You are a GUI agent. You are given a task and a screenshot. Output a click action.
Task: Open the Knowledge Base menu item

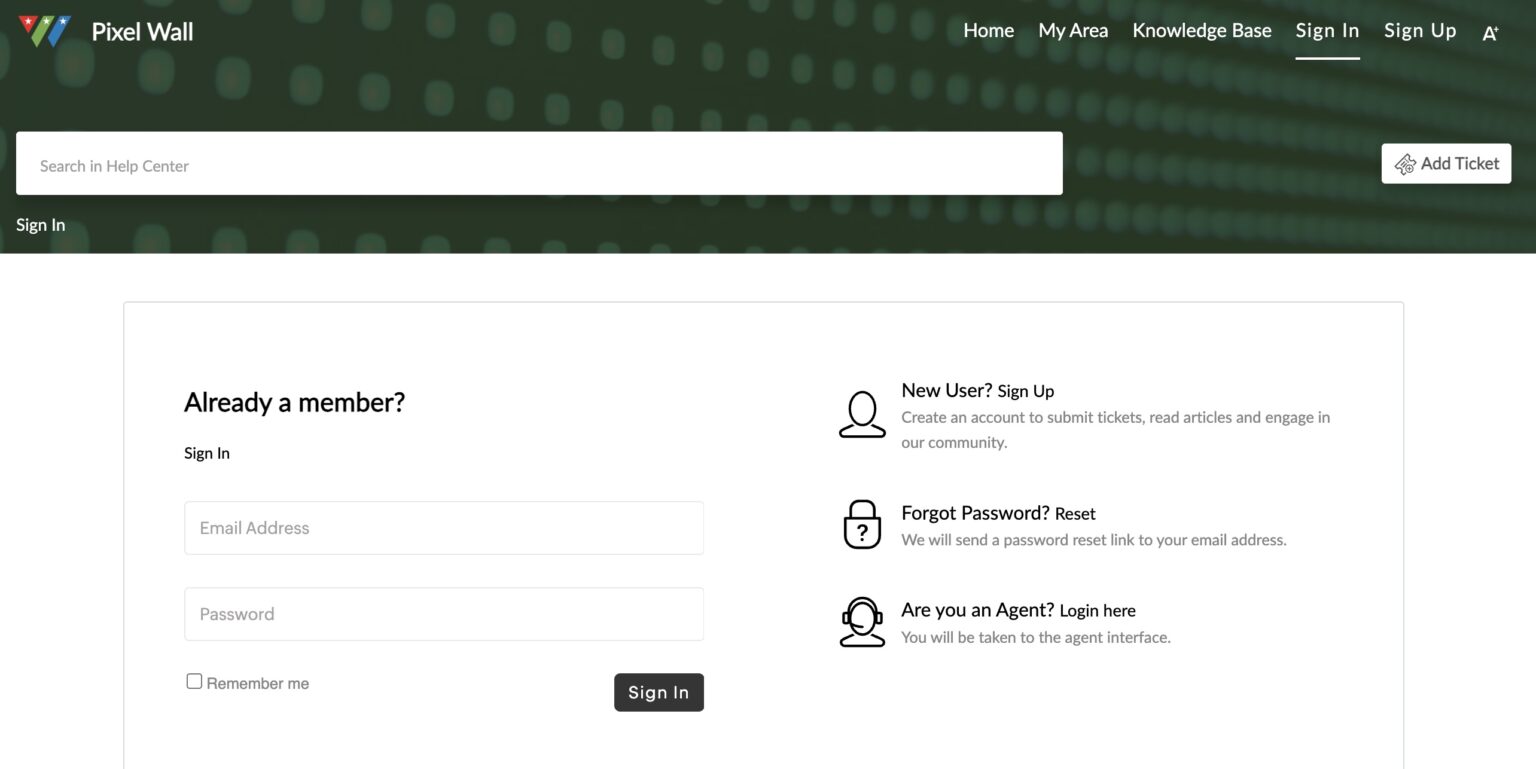tap(1201, 31)
